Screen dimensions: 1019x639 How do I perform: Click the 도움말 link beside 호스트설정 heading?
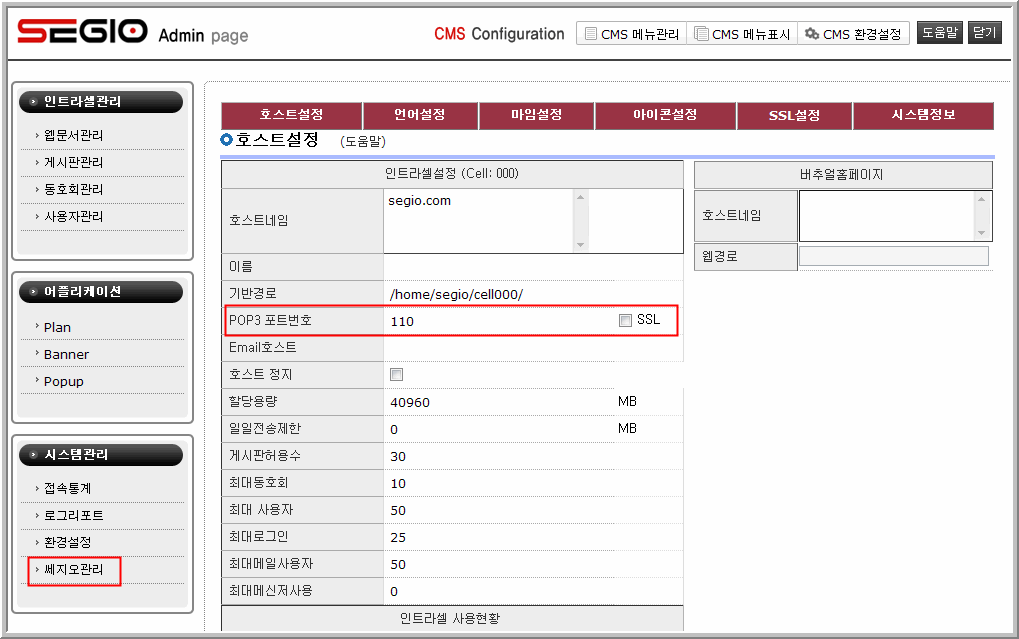click(363, 142)
